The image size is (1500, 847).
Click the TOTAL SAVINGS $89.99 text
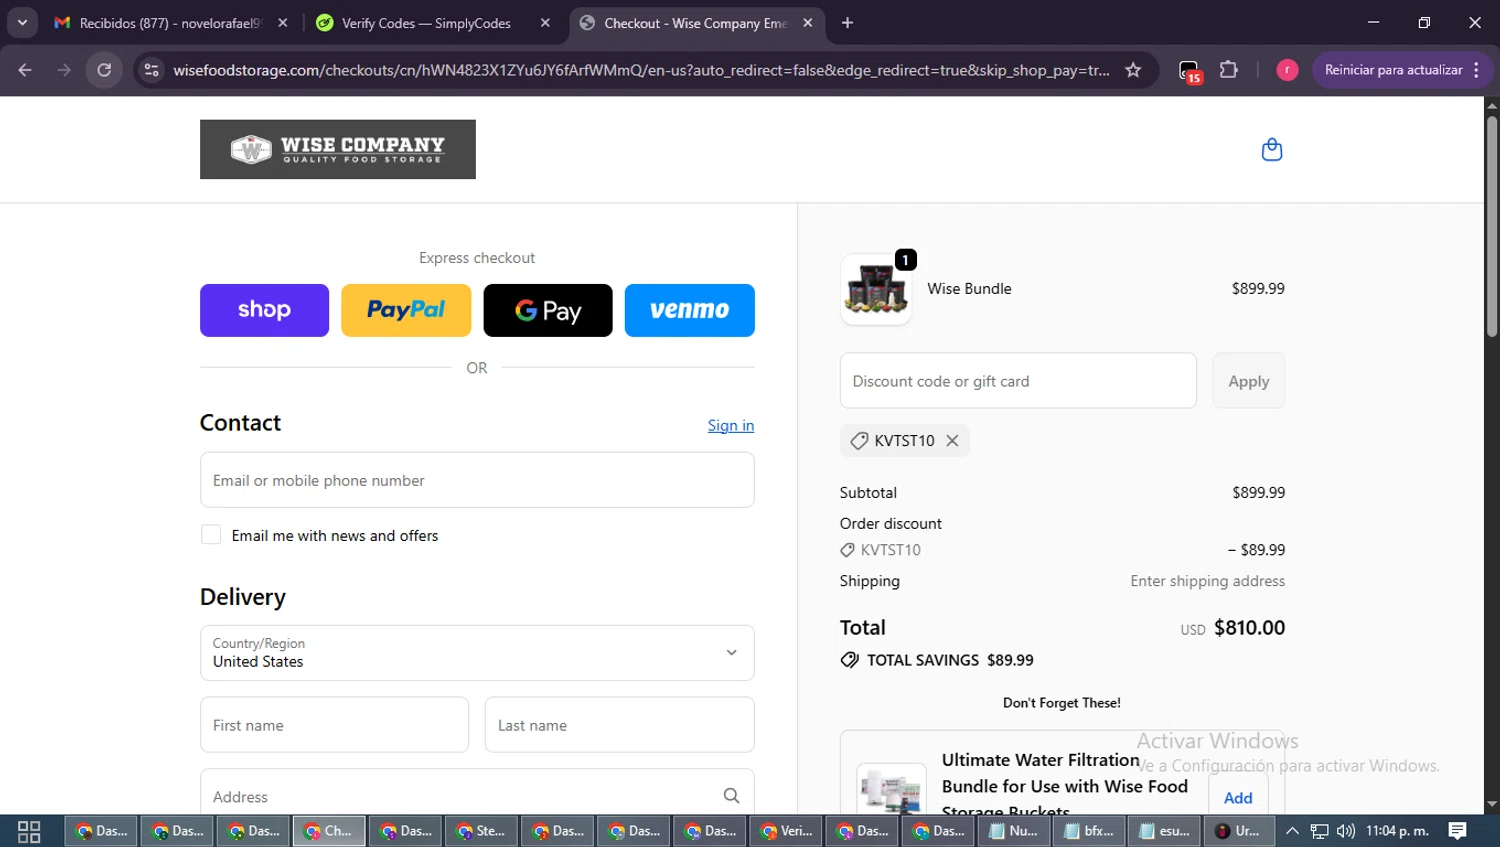coord(950,660)
